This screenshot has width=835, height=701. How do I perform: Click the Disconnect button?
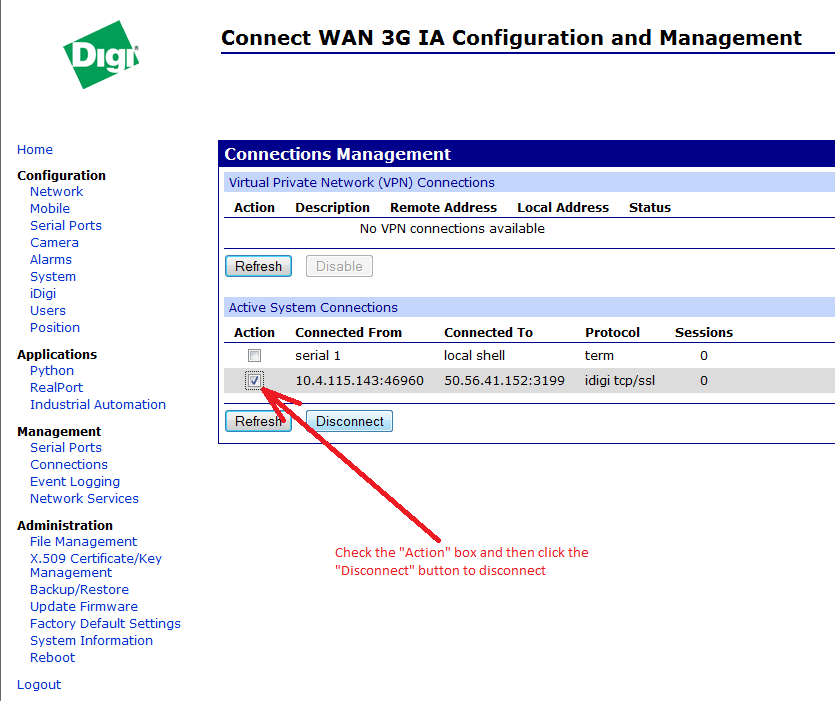[x=349, y=422]
